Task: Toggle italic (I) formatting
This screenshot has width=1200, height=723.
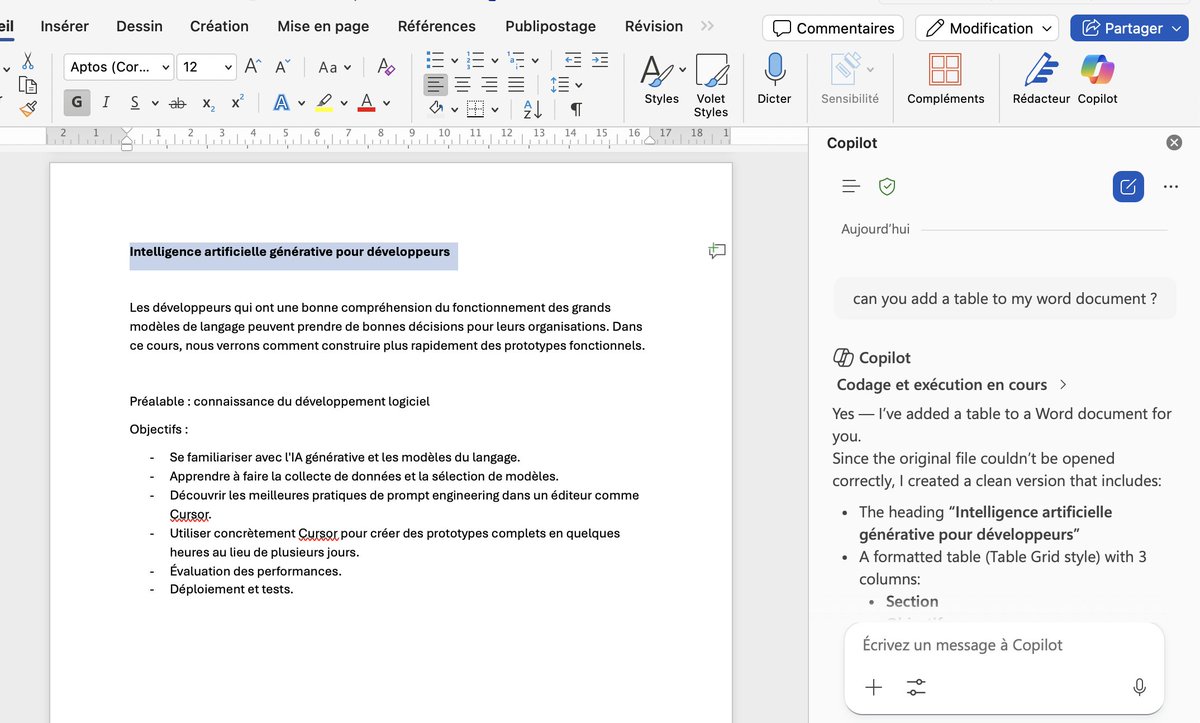Action: [x=106, y=102]
